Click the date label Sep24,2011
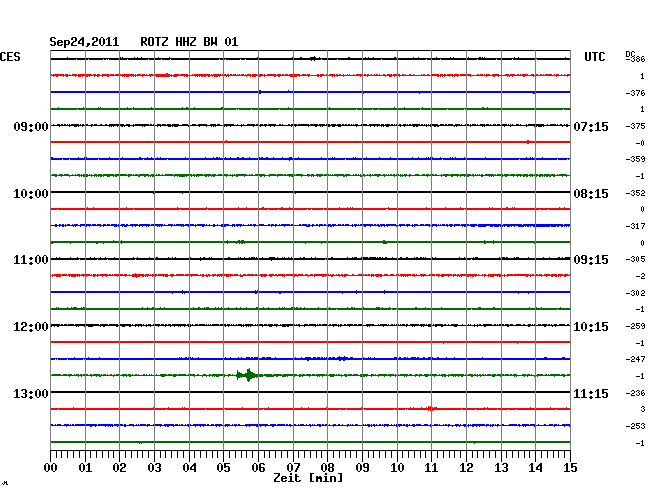Image resolution: width=650 pixels, height=494 pixels. tap(84, 42)
